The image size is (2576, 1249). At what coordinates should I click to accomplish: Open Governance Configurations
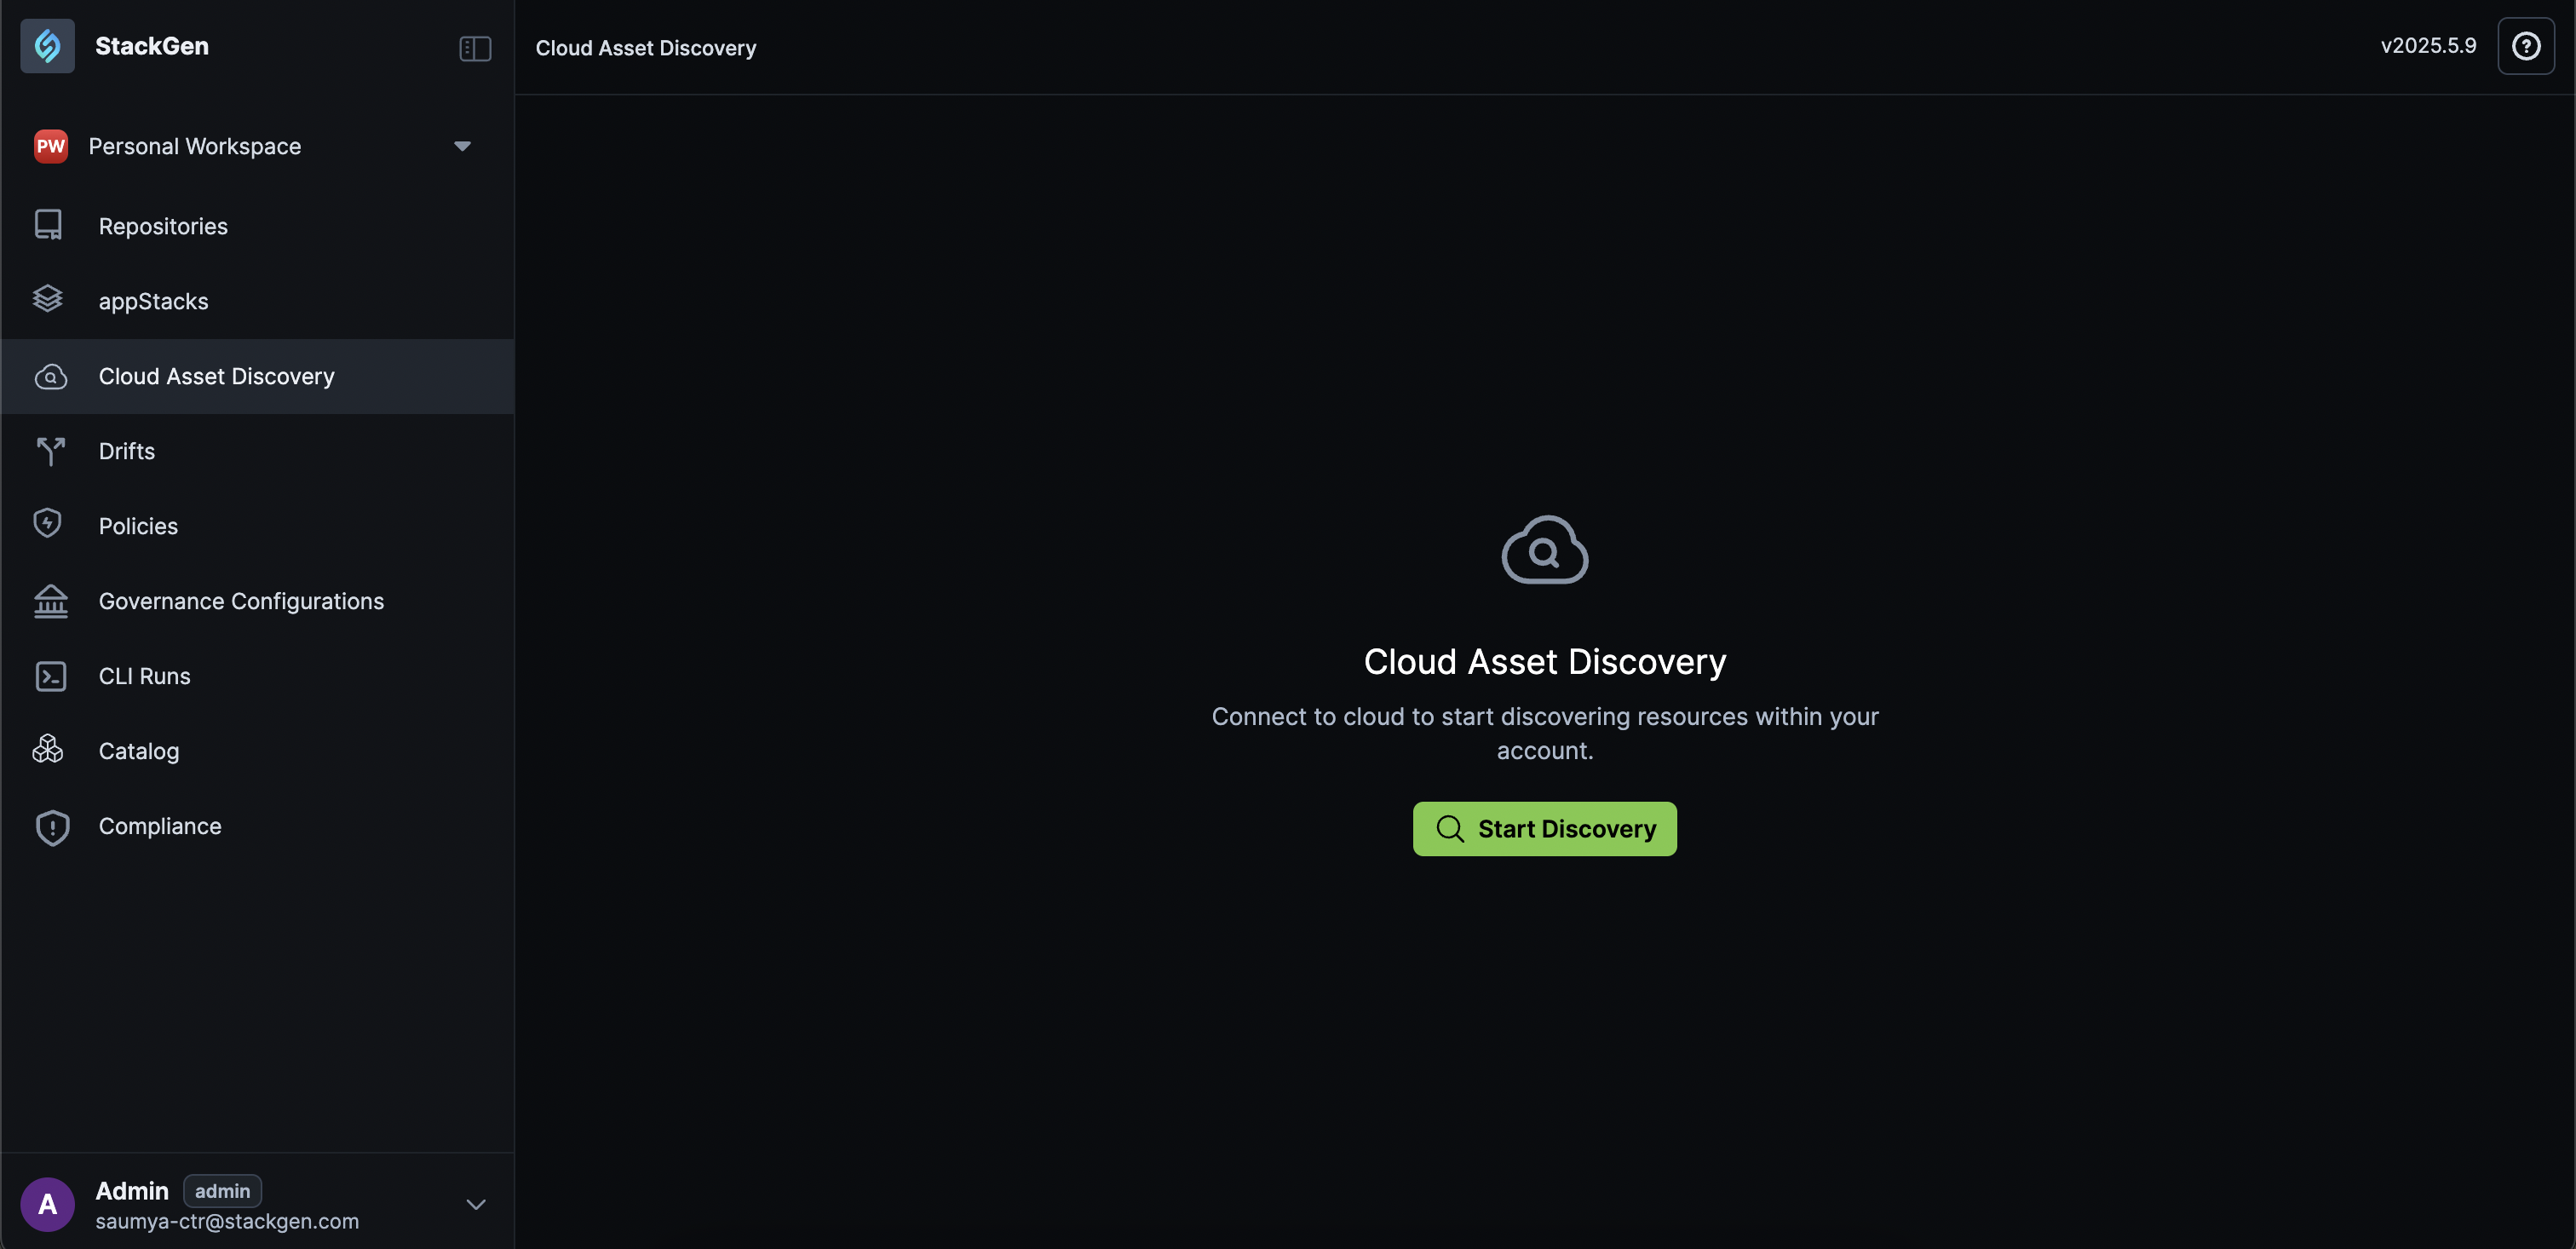click(x=258, y=601)
